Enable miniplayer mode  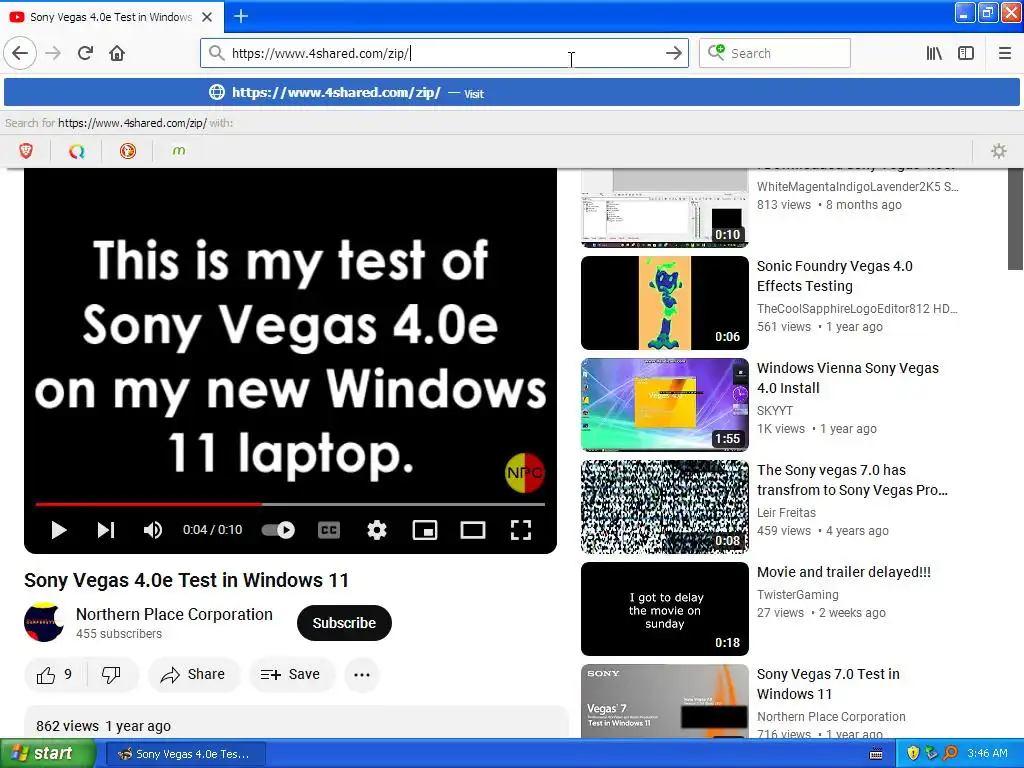click(x=425, y=530)
